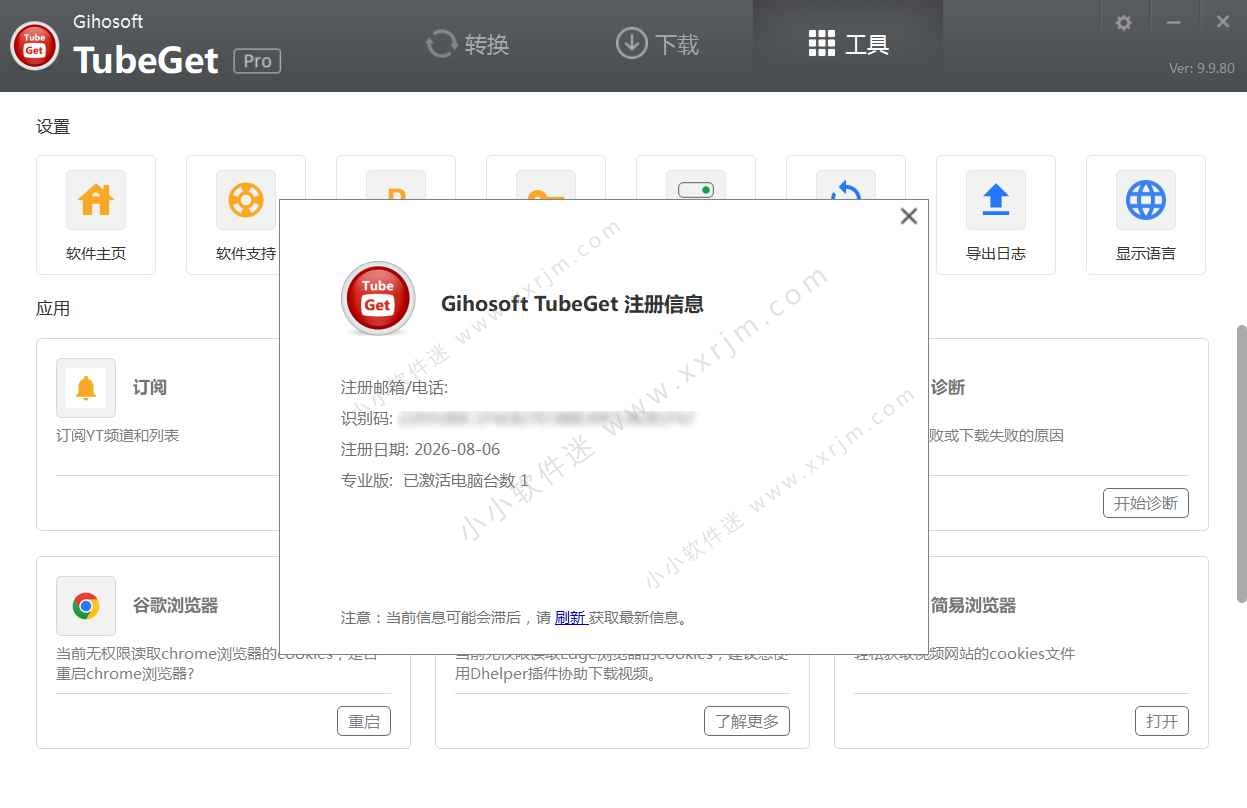Screen dimensions: 1247x808
Task: Click the blurred 识别码 value
Action: click(546, 418)
